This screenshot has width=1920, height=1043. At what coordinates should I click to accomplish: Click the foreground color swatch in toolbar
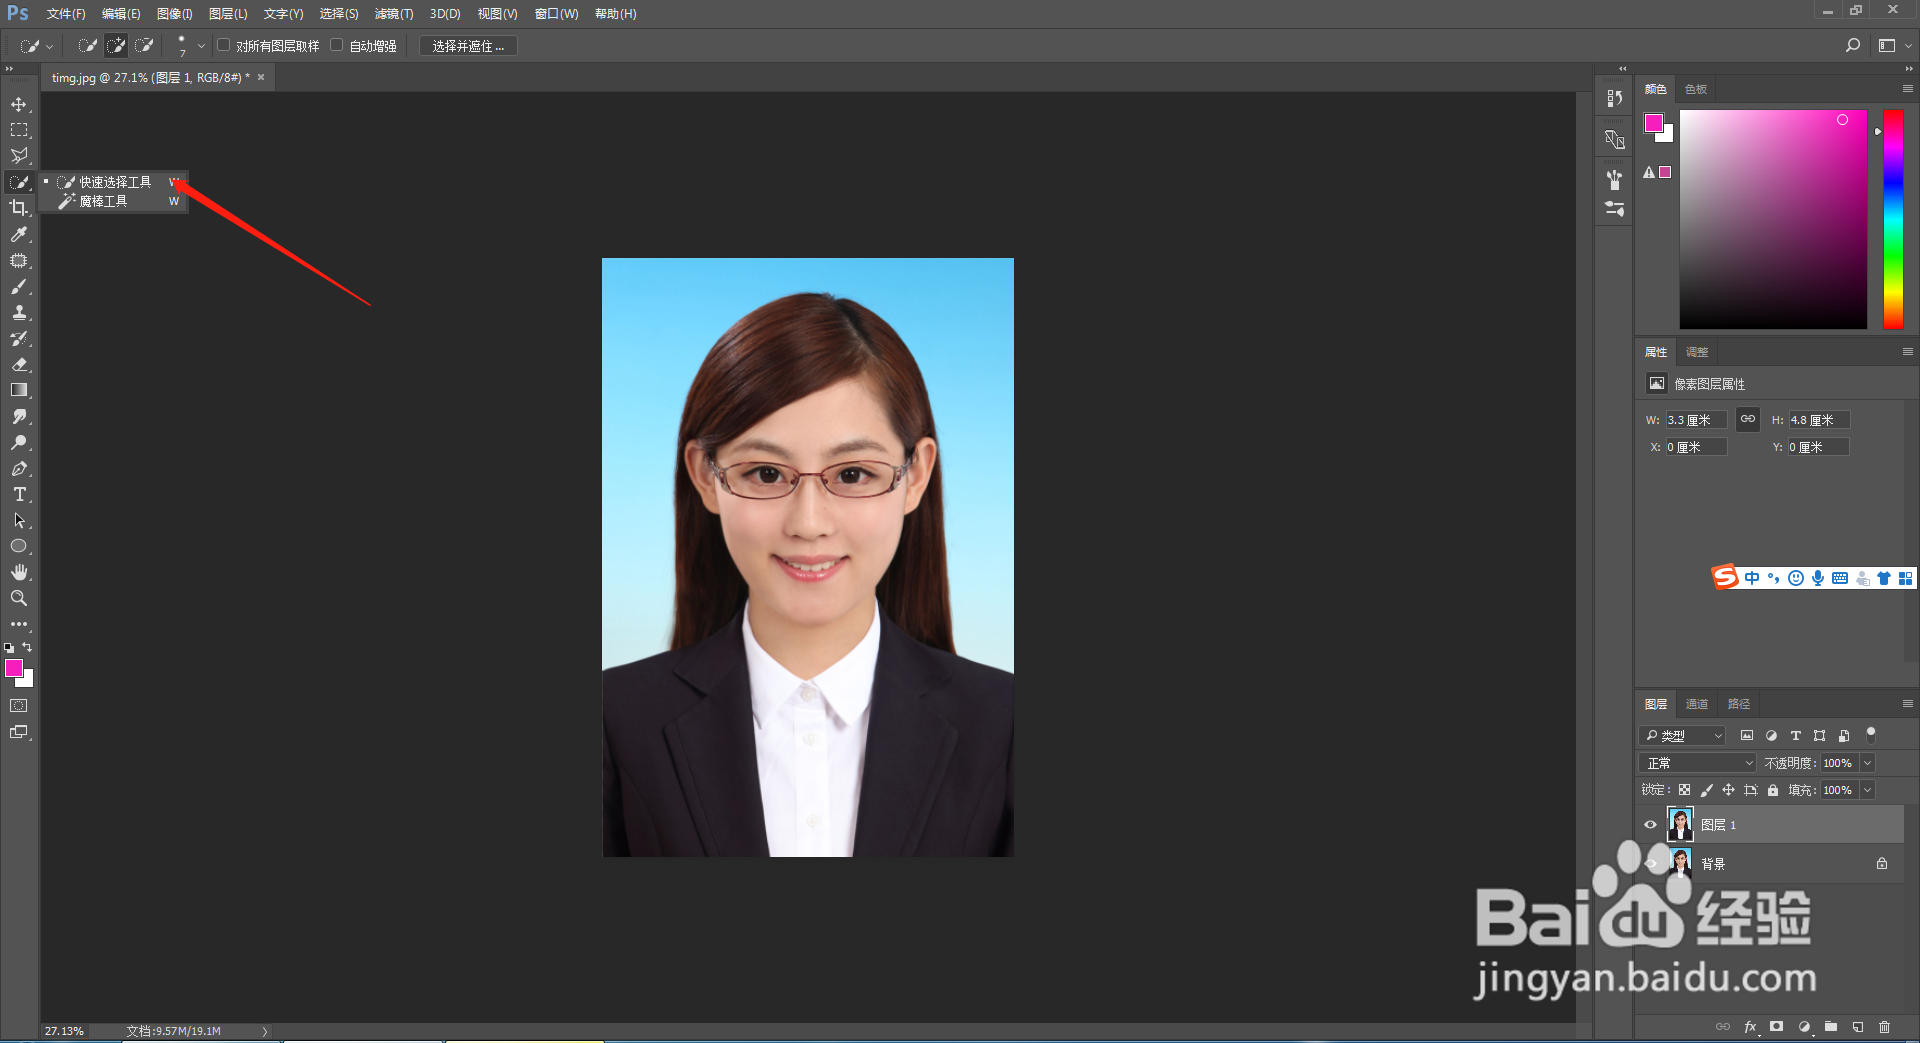(x=14, y=668)
